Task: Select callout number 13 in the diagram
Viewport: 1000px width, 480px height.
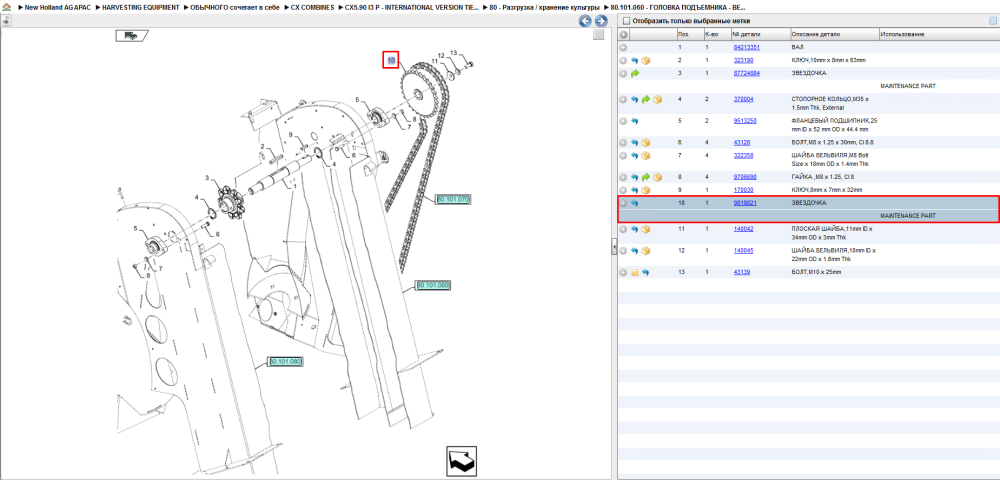Action: [454, 52]
